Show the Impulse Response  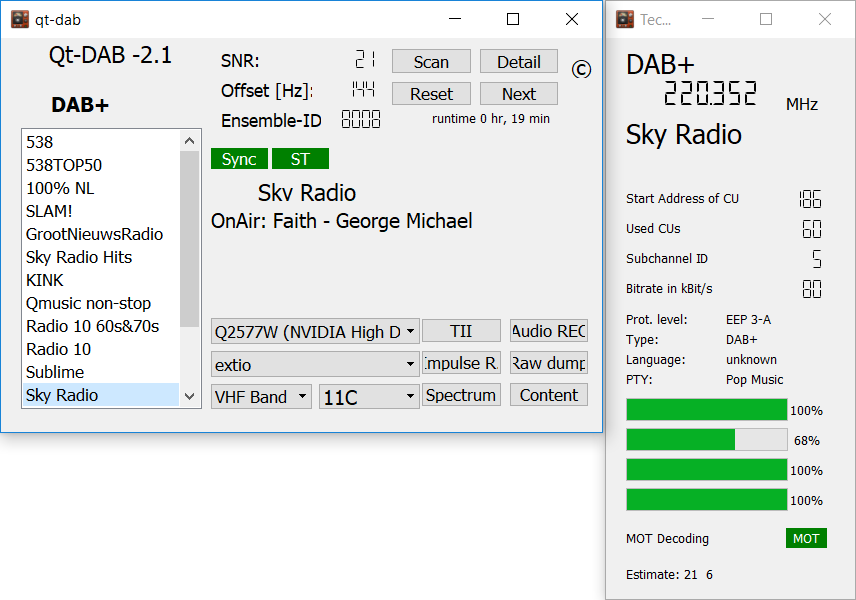pyautogui.click(x=461, y=363)
